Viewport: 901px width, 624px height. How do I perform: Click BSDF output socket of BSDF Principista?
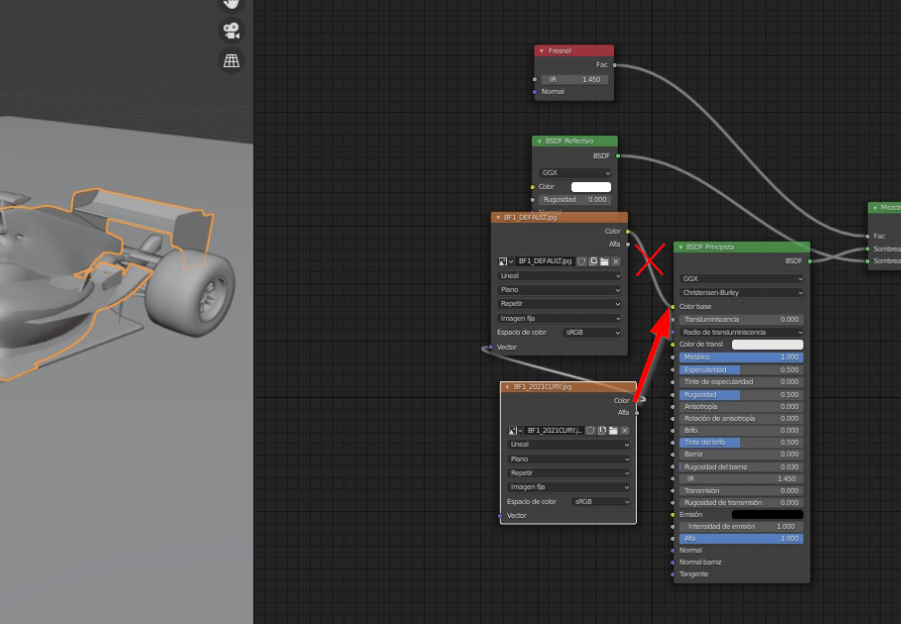pyautogui.click(x=810, y=261)
